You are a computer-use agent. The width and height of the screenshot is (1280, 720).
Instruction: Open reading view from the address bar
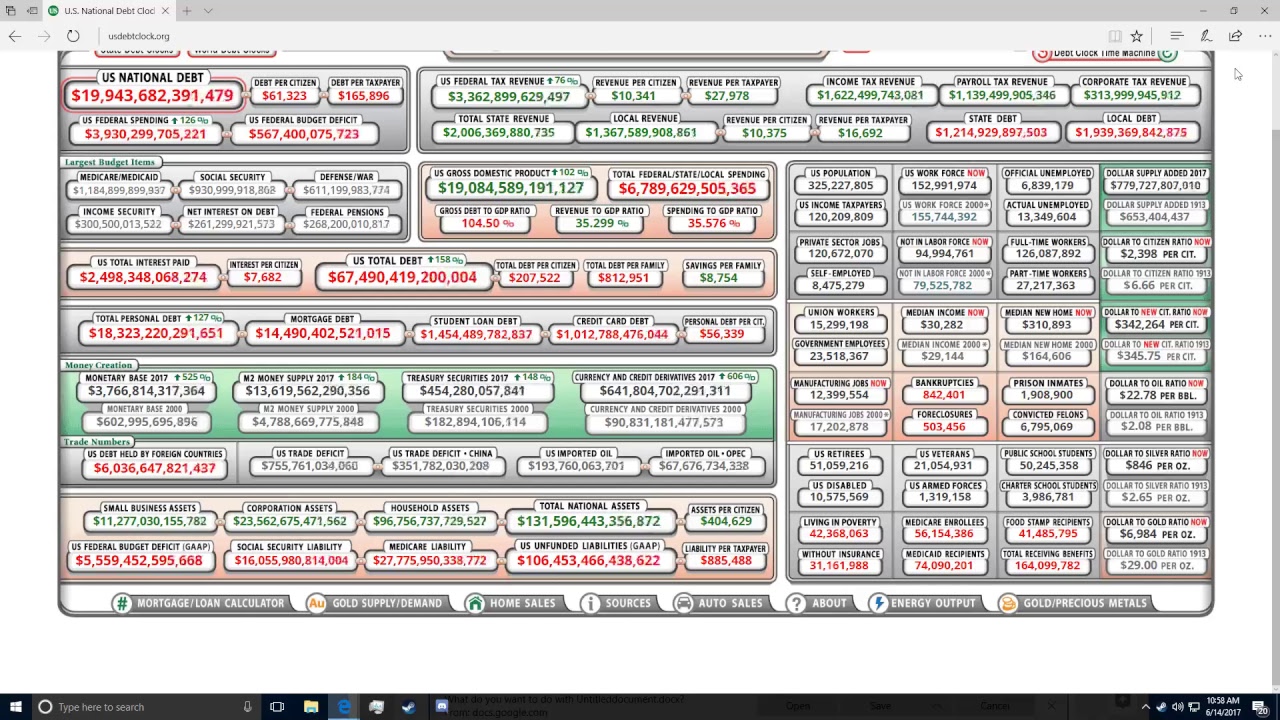tap(1115, 36)
